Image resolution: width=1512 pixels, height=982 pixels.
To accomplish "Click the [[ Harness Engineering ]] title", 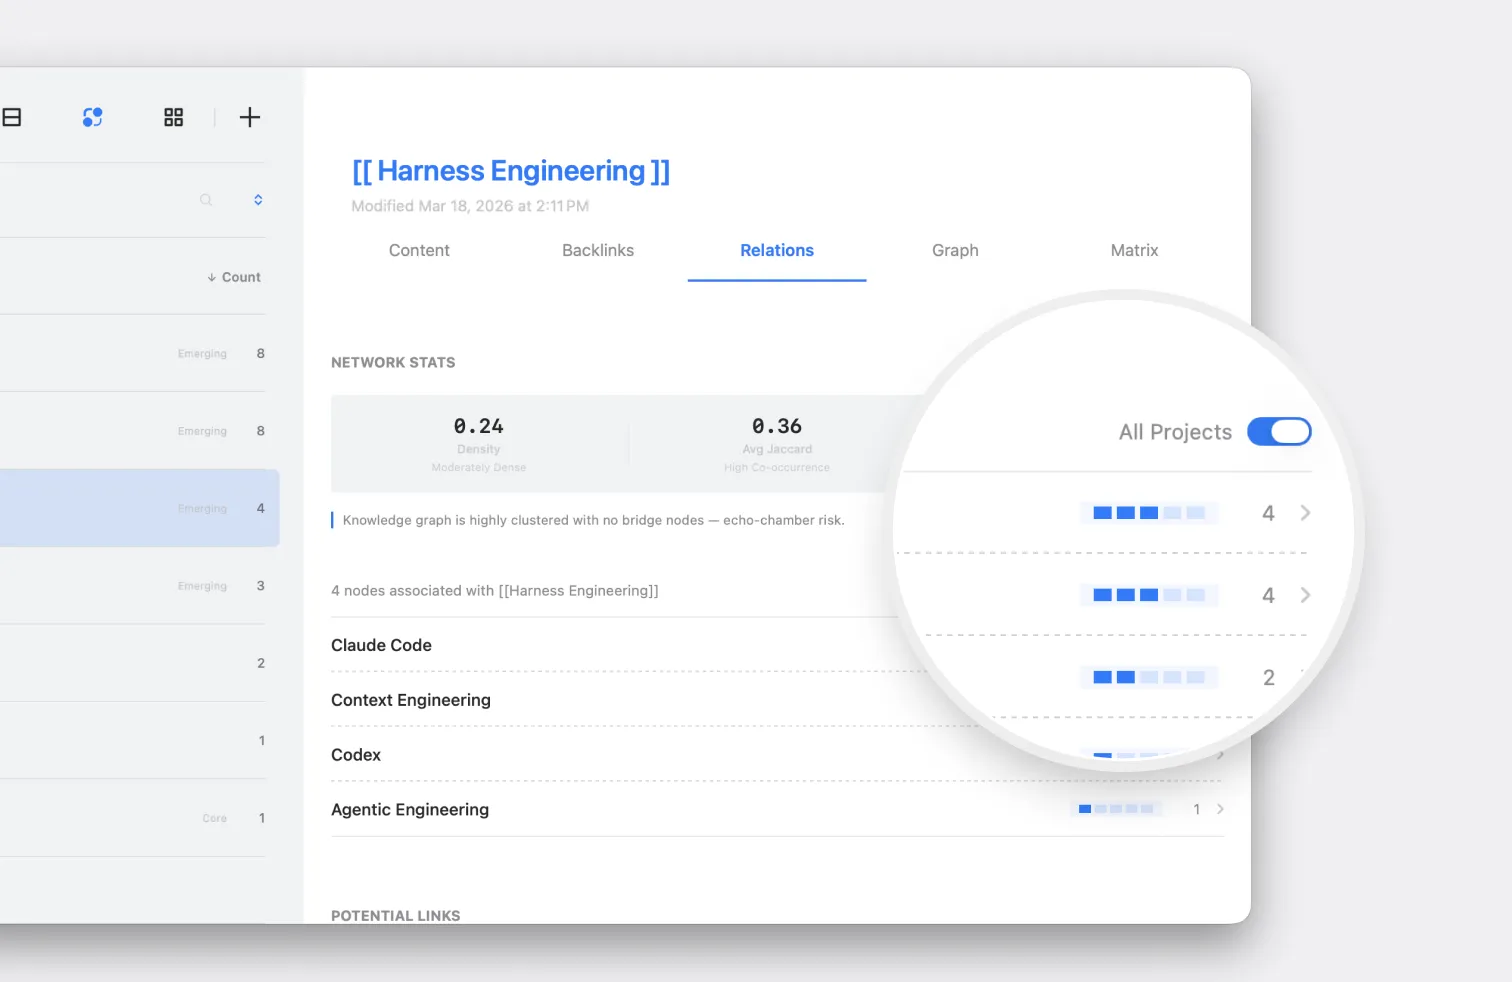I will click(511, 171).
